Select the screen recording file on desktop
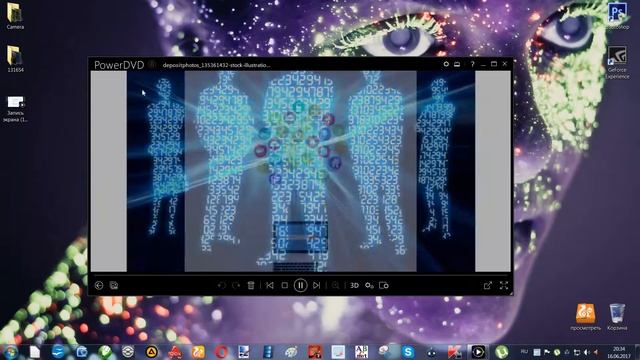Viewport: 640px width, 360px height. pyautogui.click(x=16, y=109)
